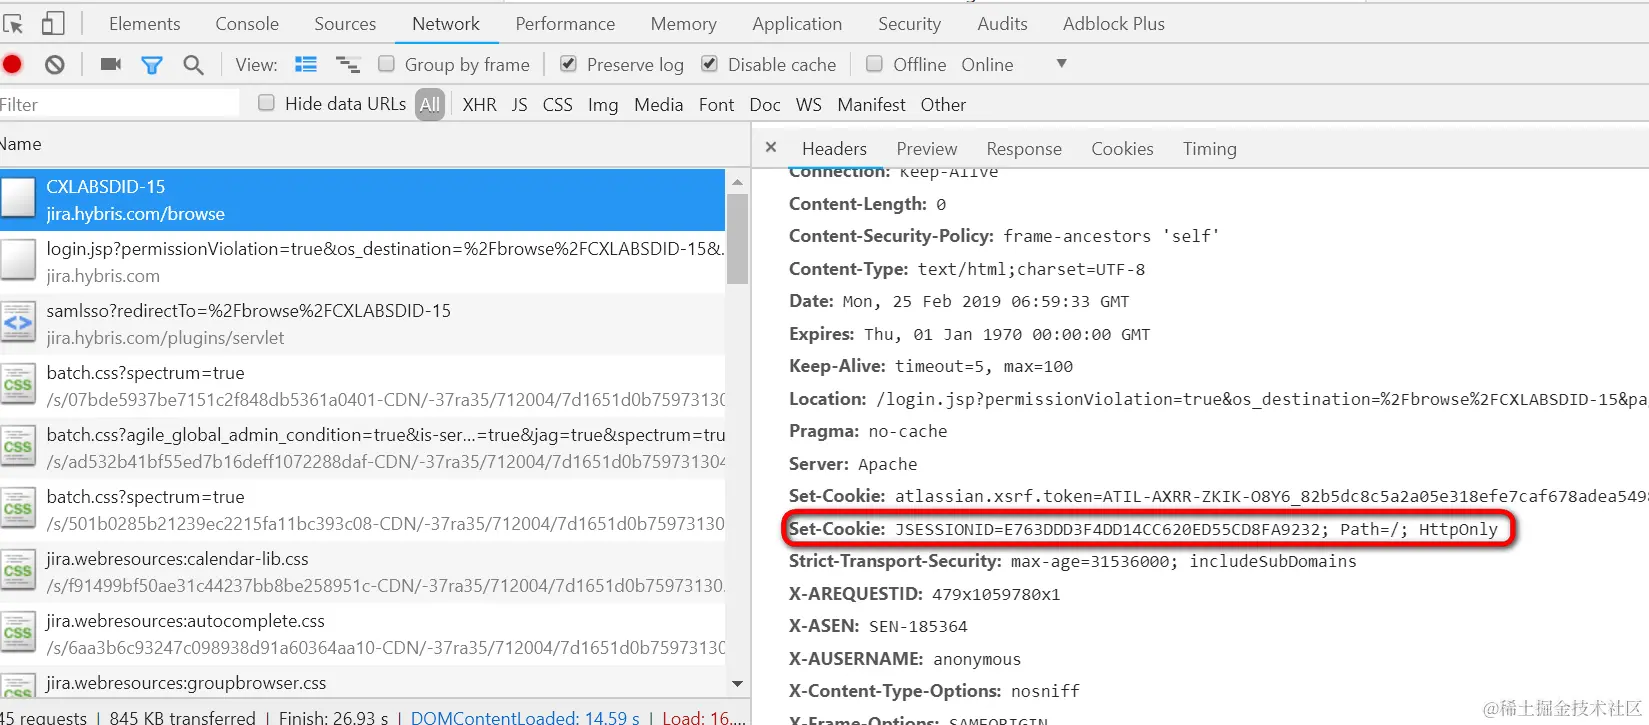
Task: Open the Application panel
Action: 797,23
